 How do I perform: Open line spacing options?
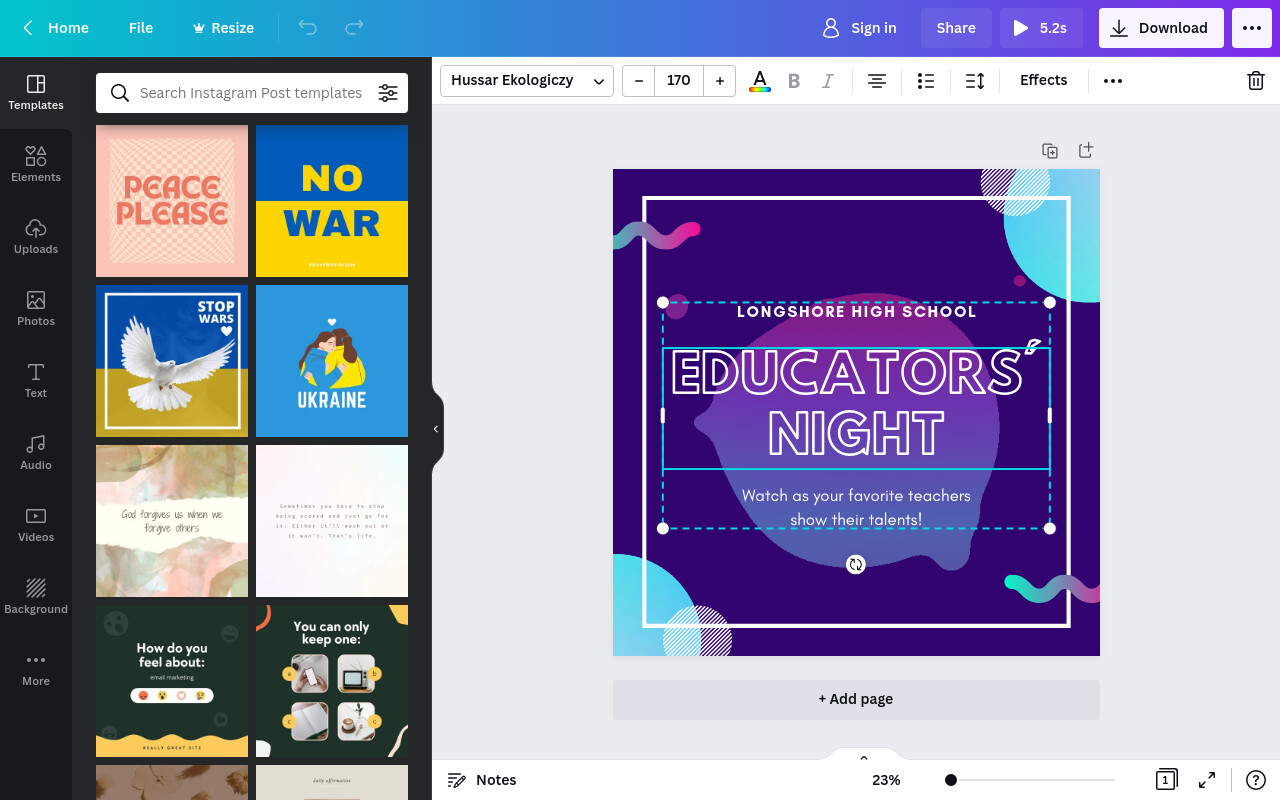(x=975, y=80)
